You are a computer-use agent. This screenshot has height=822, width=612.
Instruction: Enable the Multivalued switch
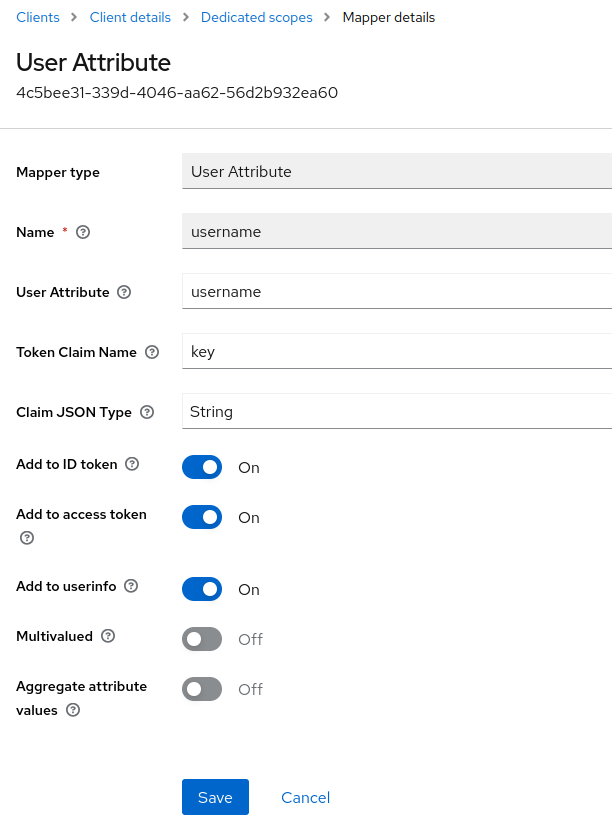pyautogui.click(x=202, y=639)
